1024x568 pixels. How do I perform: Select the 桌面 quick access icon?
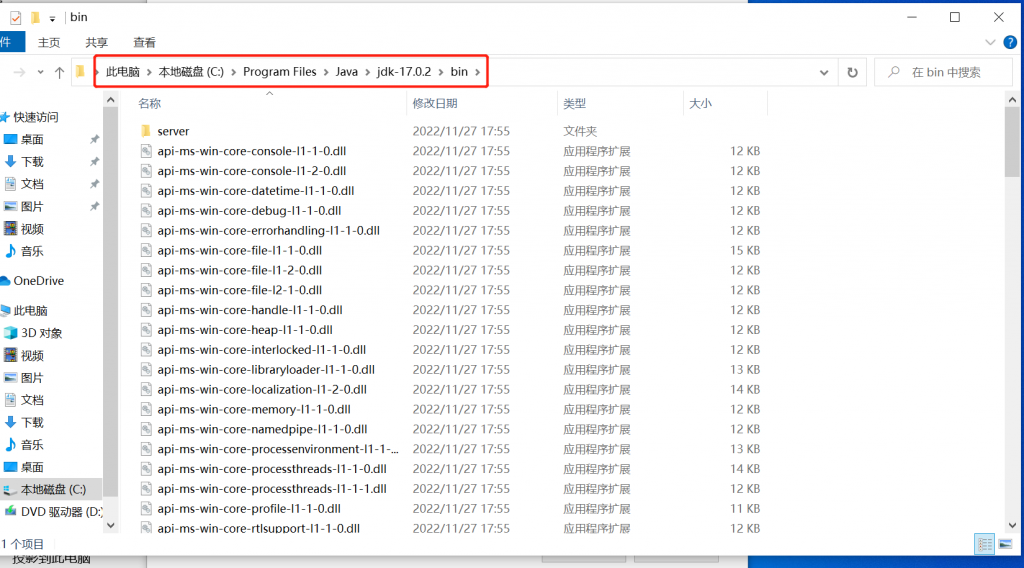[10, 139]
